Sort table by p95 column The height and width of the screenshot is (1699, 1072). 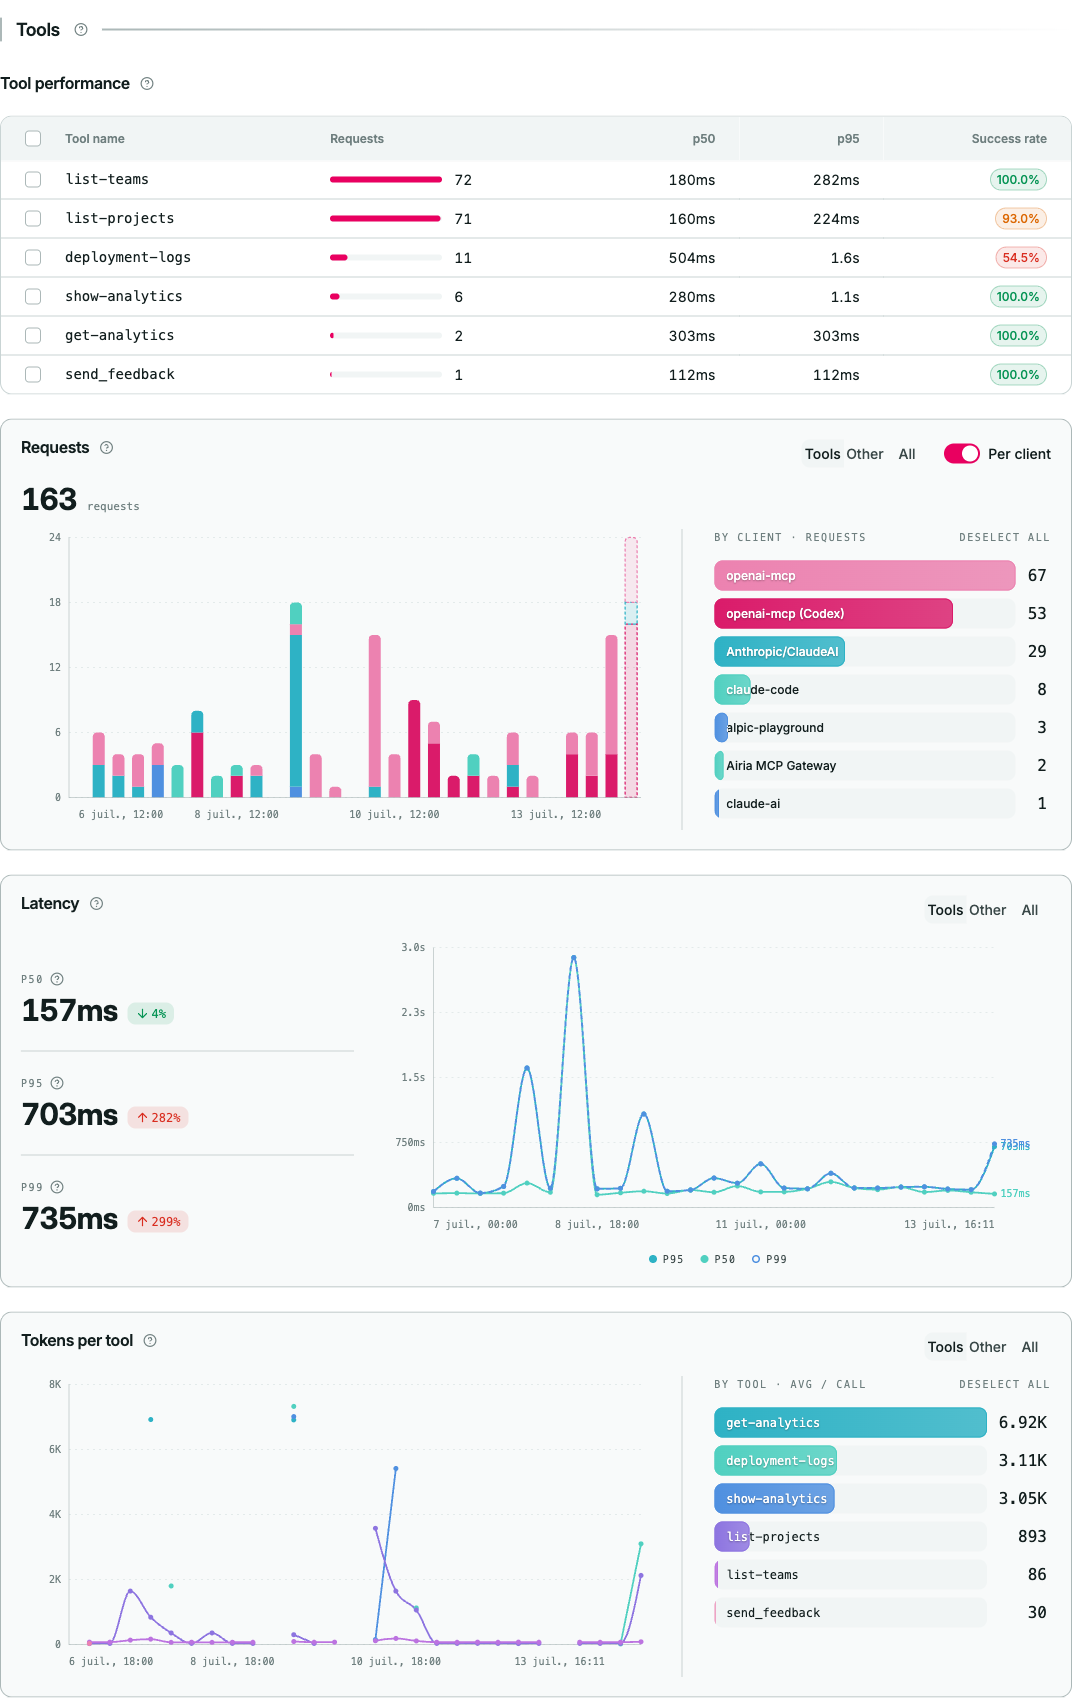[848, 139]
